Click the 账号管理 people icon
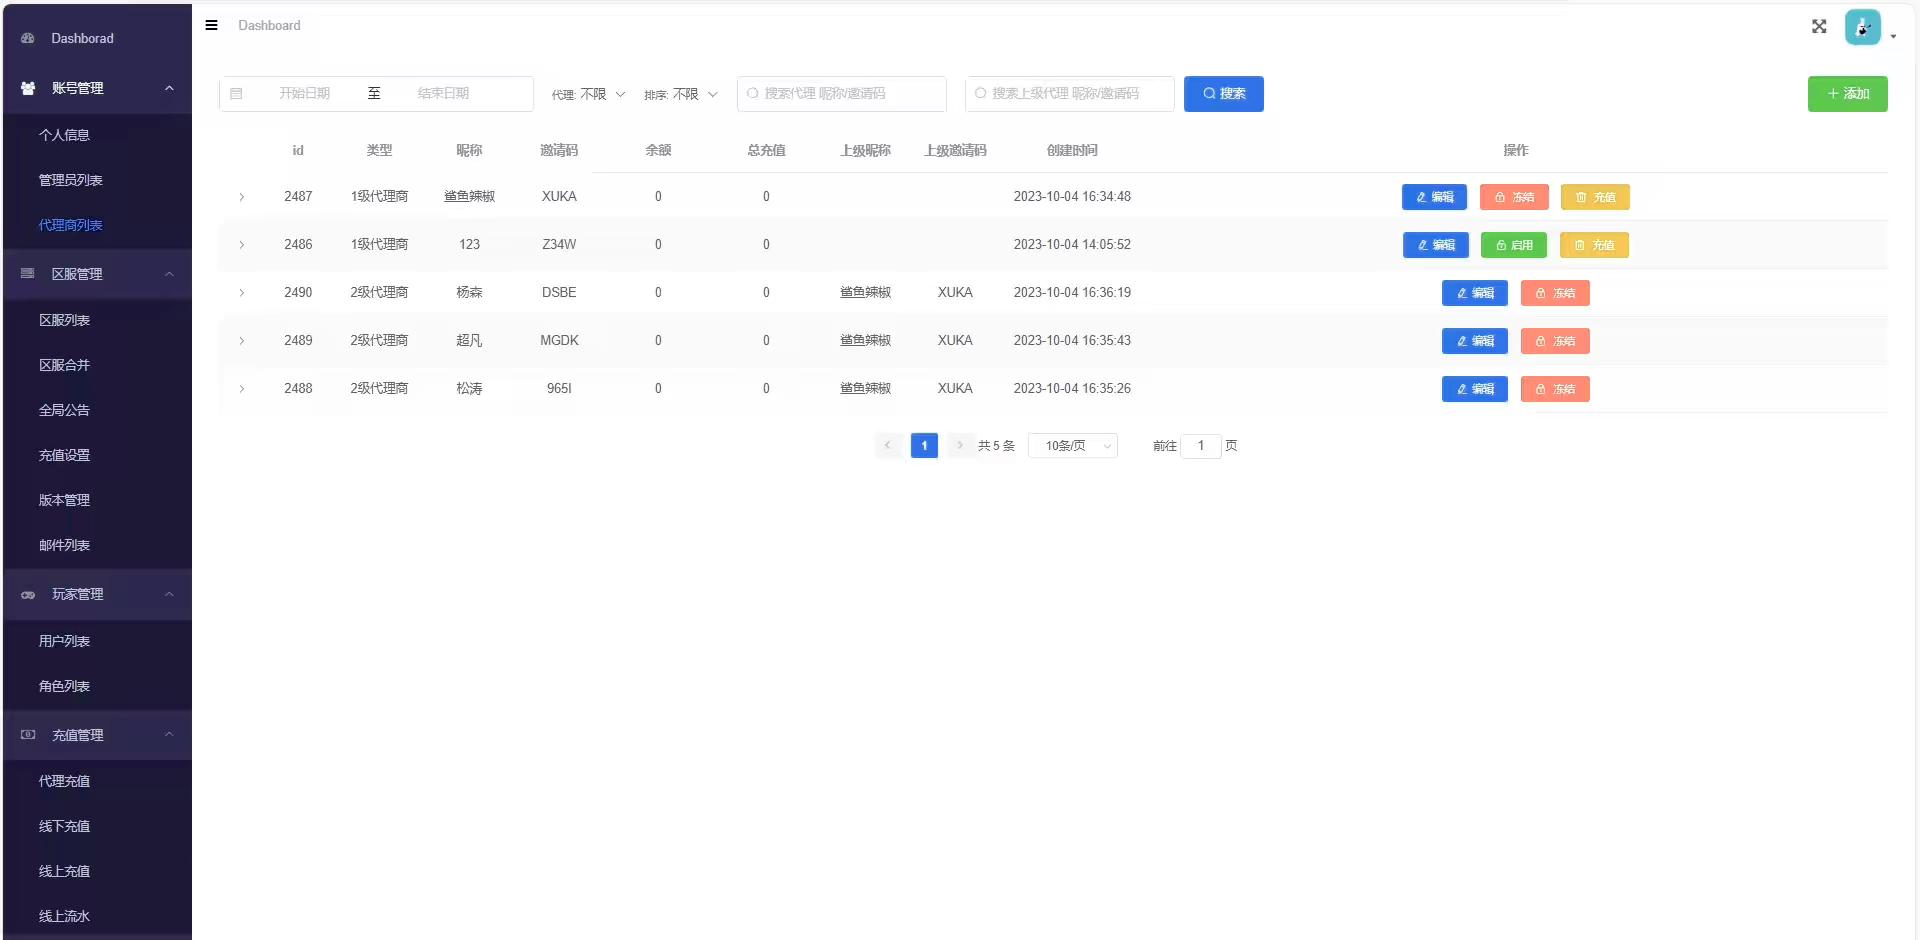Image resolution: width=1920 pixels, height=940 pixels. point(28,88)
